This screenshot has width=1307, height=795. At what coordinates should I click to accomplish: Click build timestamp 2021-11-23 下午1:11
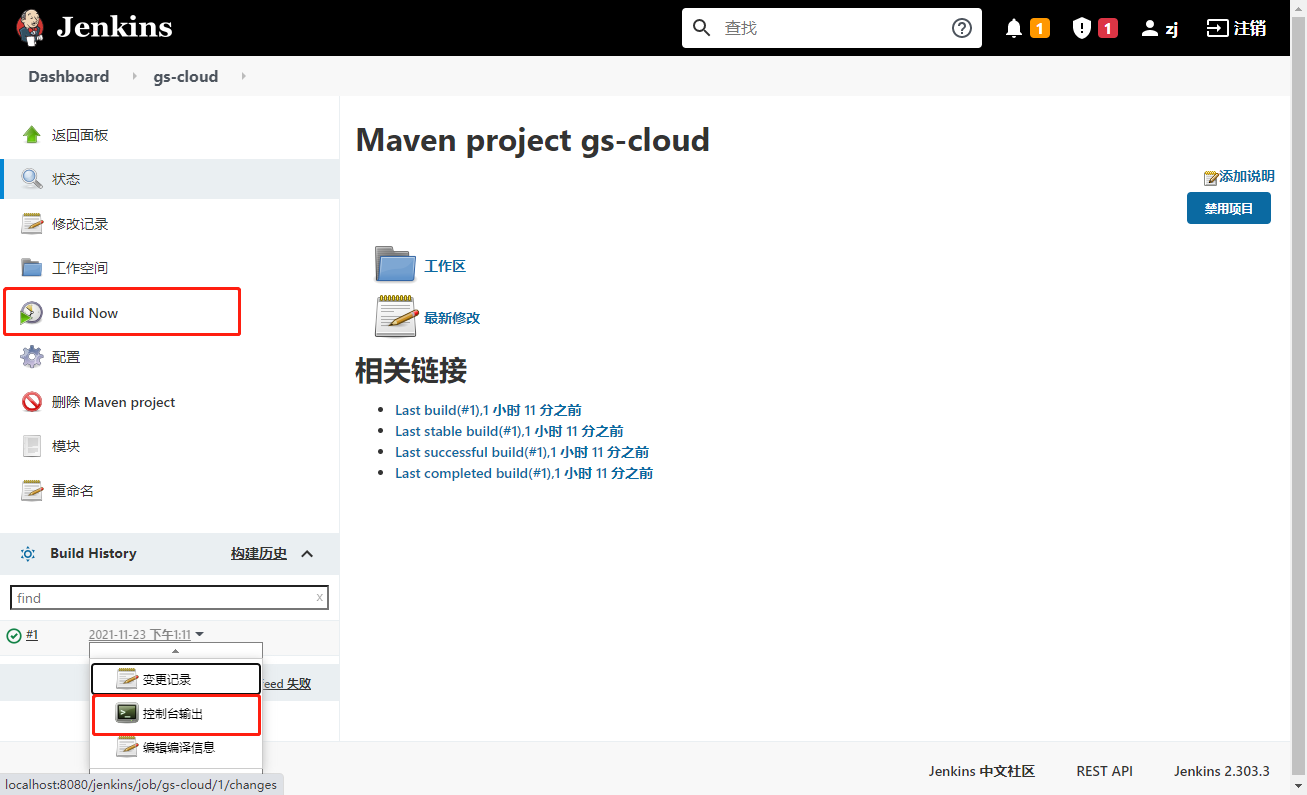click(140, 635)
